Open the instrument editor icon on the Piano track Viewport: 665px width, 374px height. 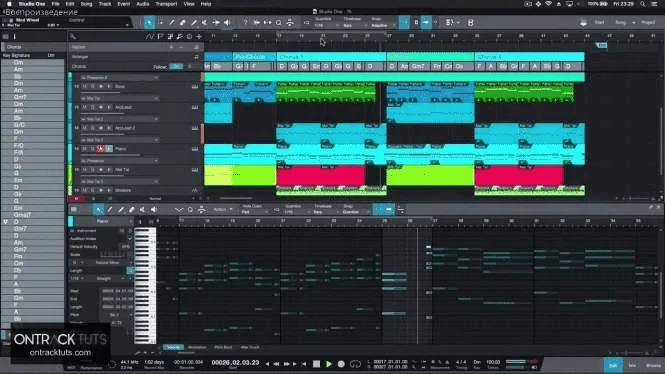195,149
